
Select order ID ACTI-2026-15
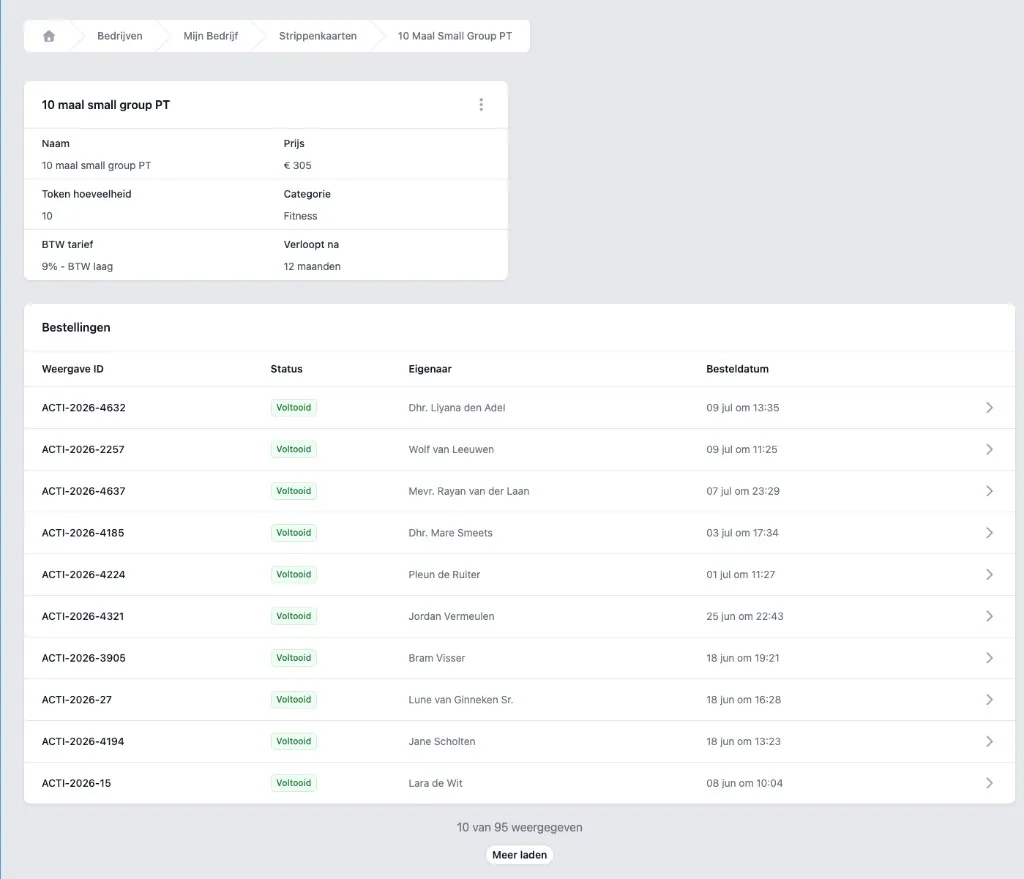[x=76, y=783]
